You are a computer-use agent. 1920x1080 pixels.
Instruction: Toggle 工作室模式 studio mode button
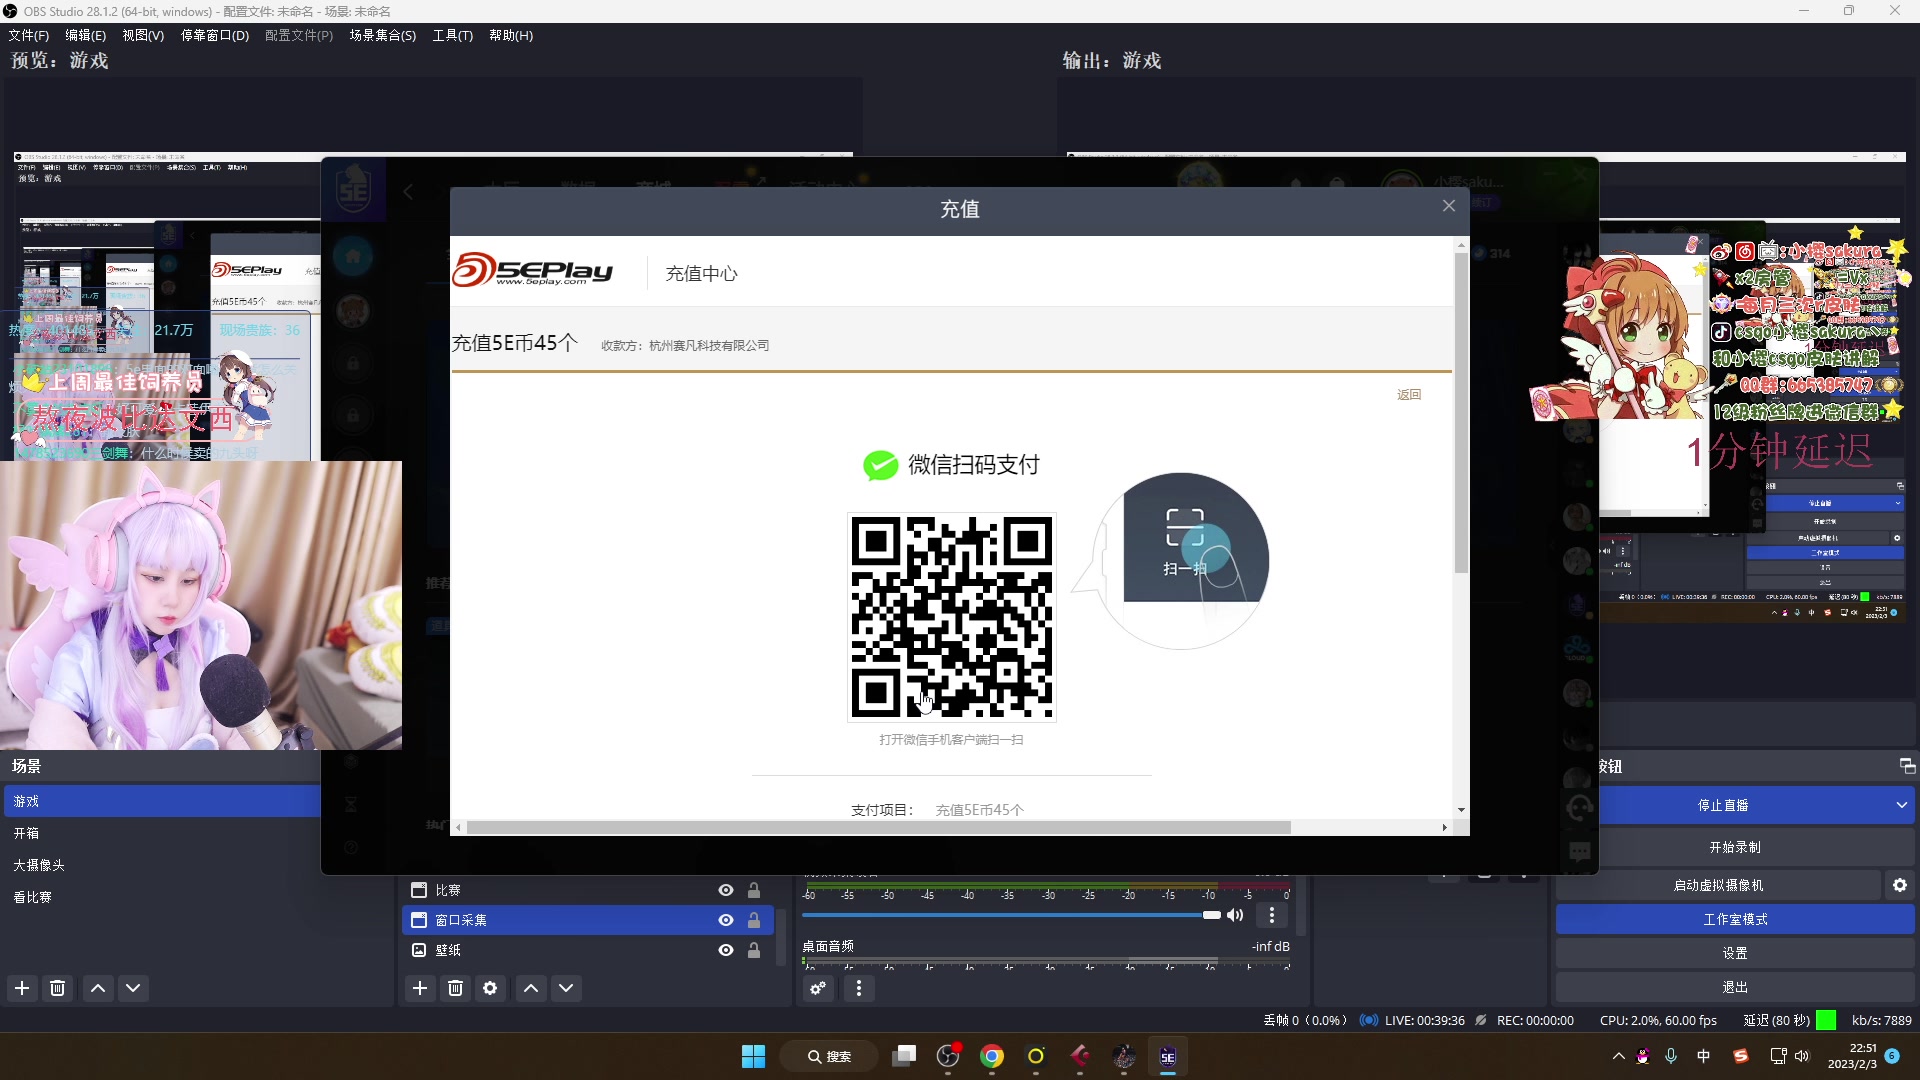coord(1735,919)
